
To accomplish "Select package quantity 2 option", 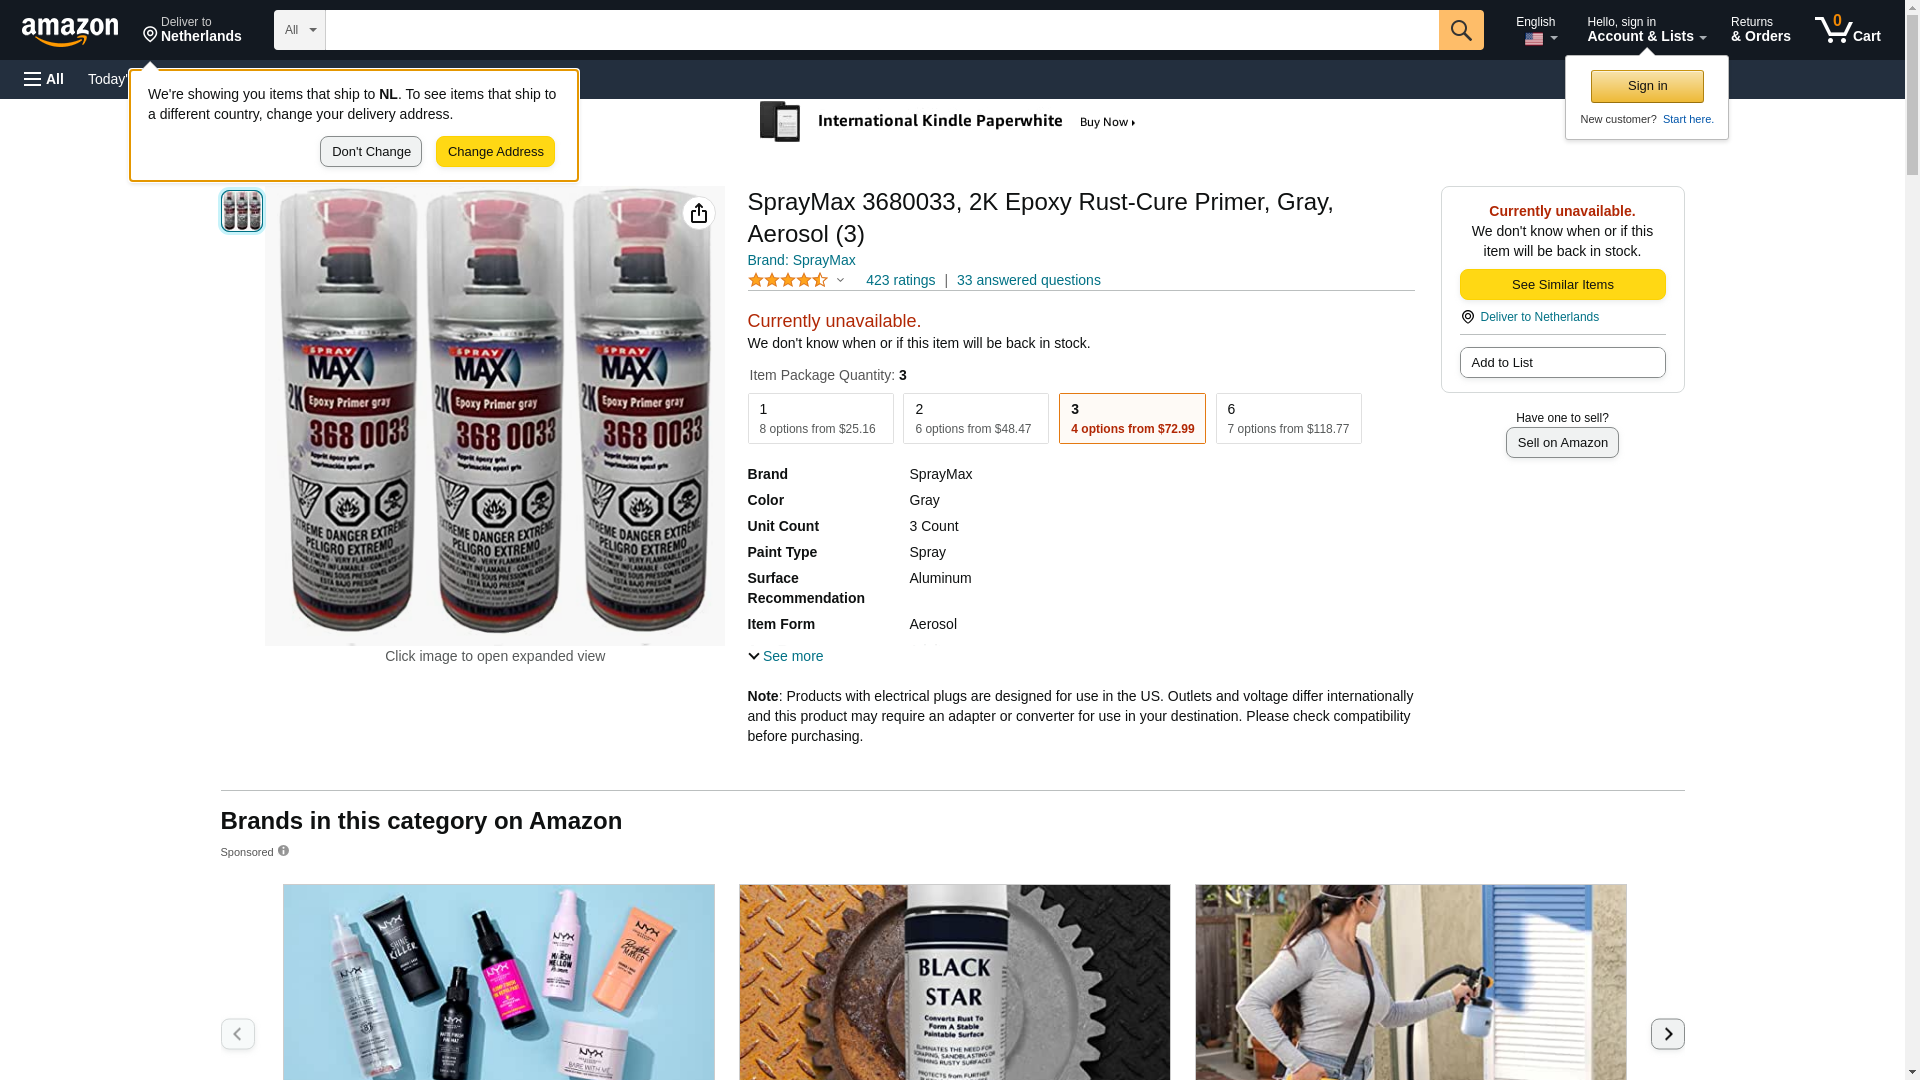I will tap(975, 418).
